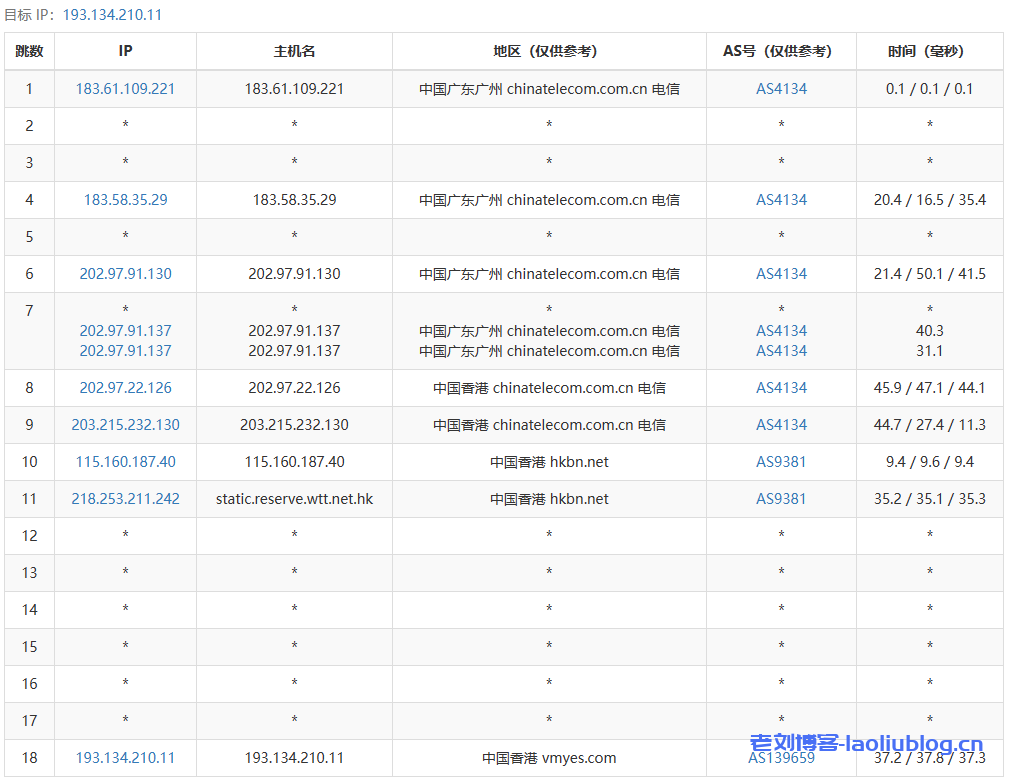
Task: Click the 183.61.109.221 IP link in hop 1
Action: 125,89
